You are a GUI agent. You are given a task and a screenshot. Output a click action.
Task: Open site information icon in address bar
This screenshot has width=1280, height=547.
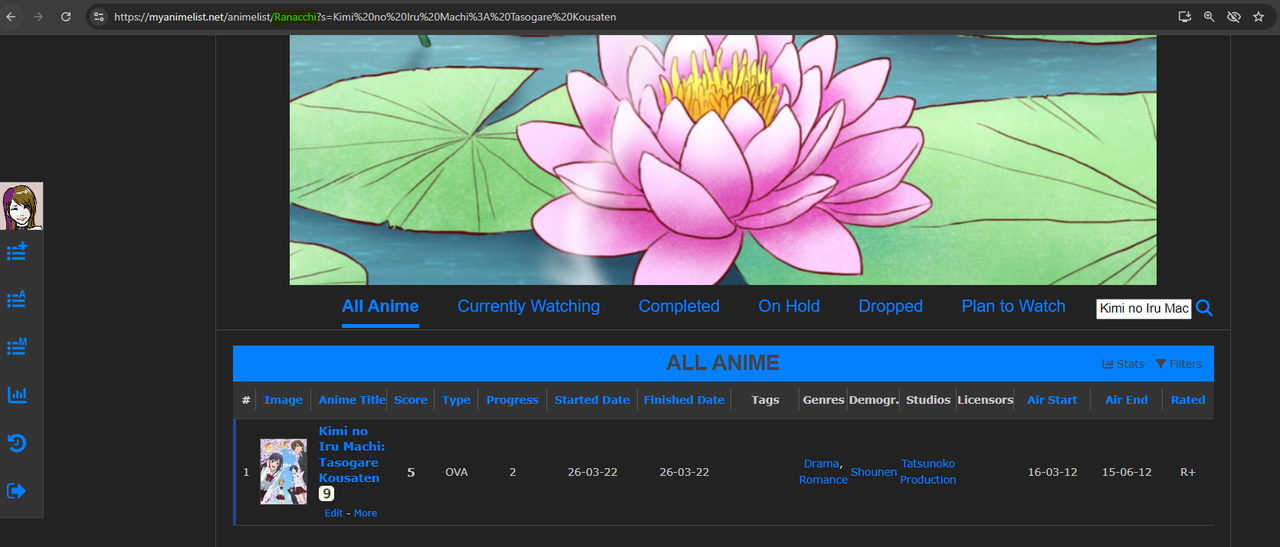click(98, 17)
